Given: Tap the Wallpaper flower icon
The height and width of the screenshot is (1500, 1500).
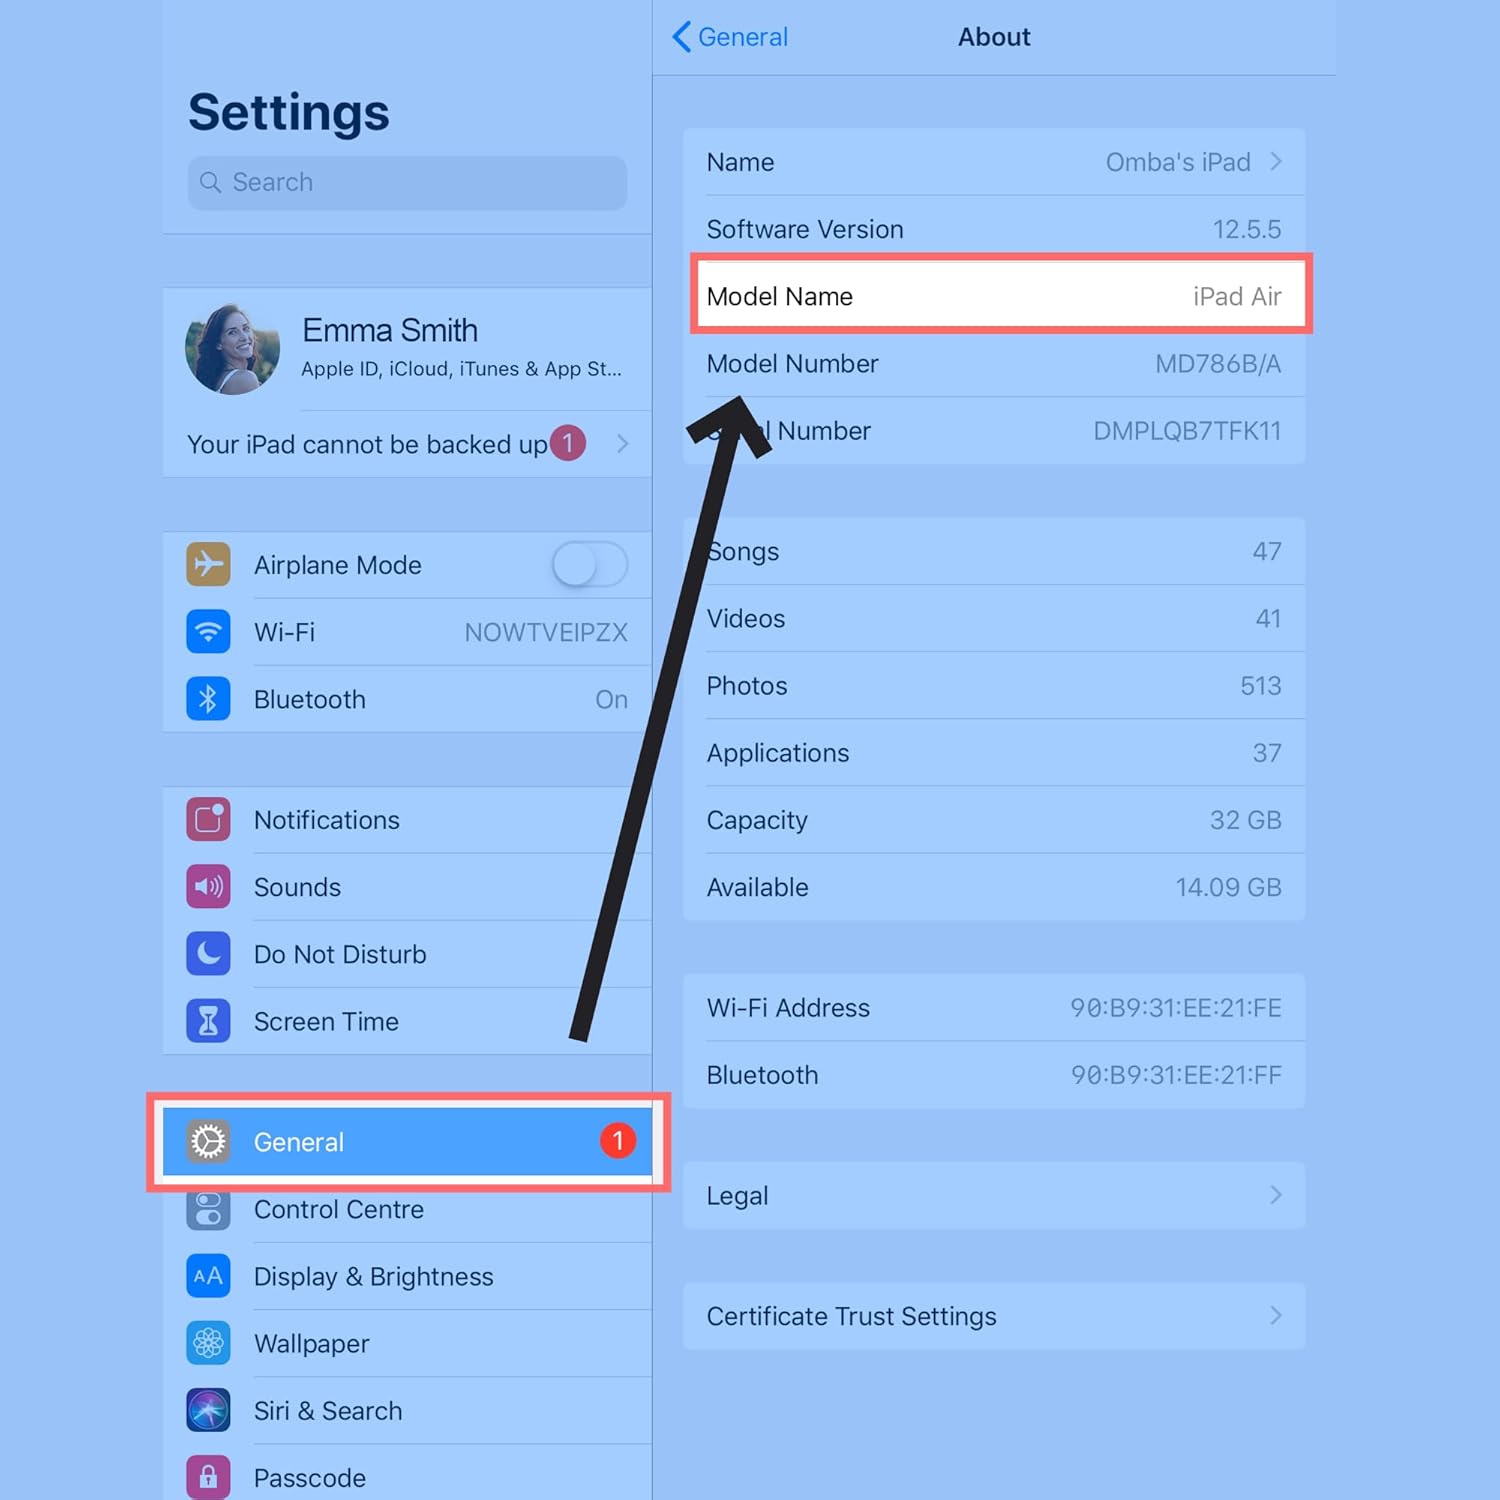Looking at the screenshot, I should click(208, 1343).
